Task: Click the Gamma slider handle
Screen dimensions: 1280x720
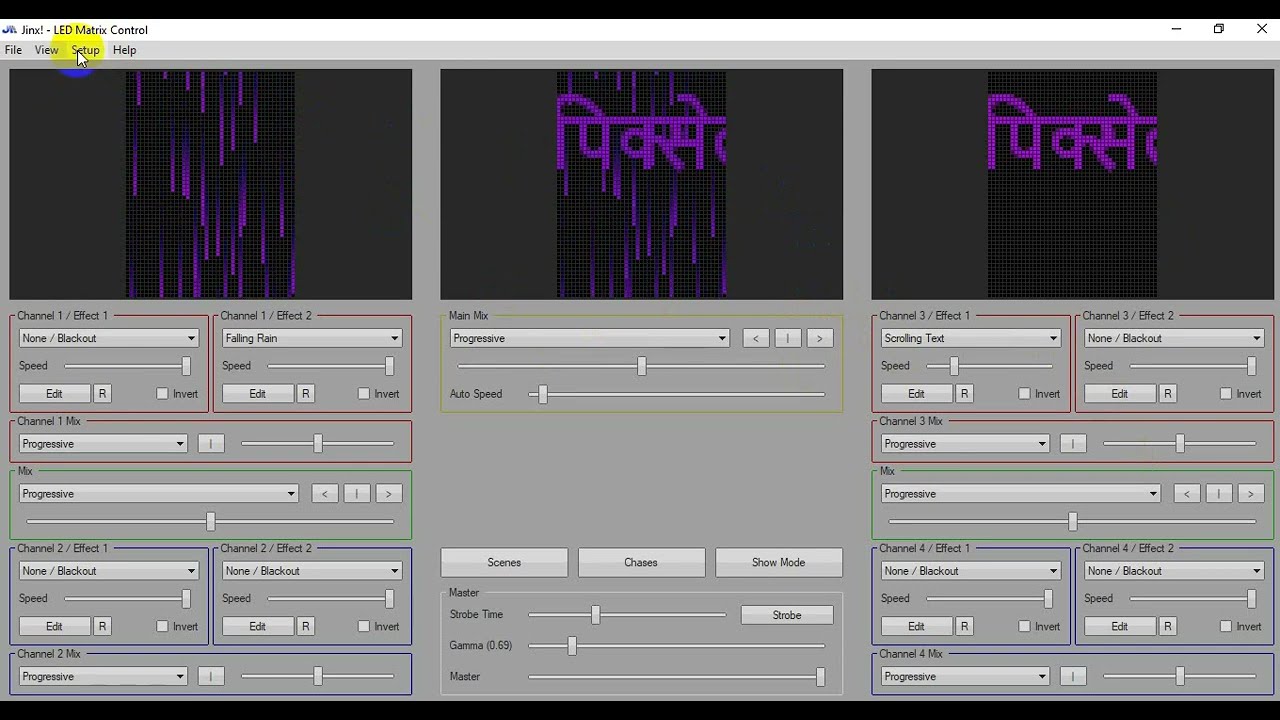Action: click(572, 646)
